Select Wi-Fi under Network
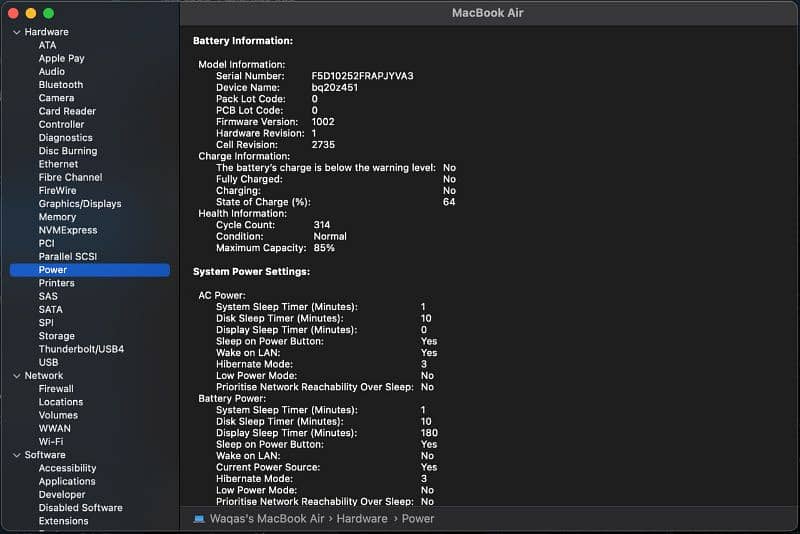This screenshot has width=800, height=534. point(51,441)
